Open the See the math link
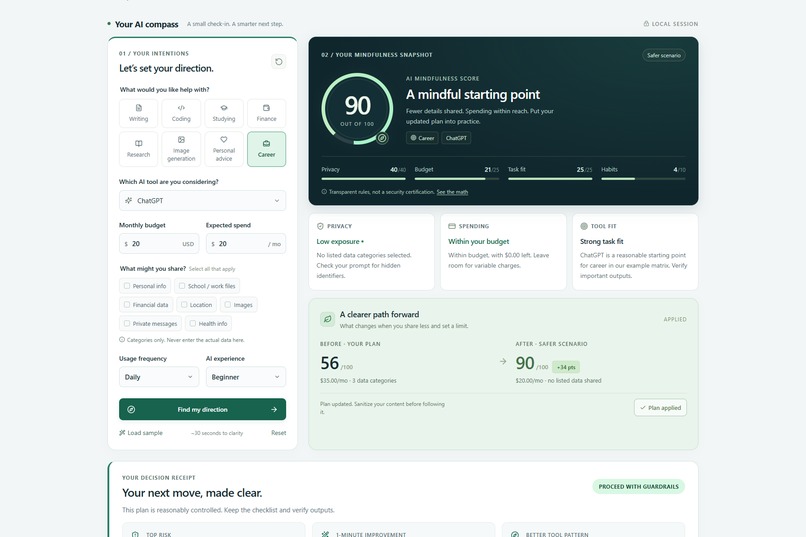Viewport: 806px width, 537px height. (x=452, y=192)
